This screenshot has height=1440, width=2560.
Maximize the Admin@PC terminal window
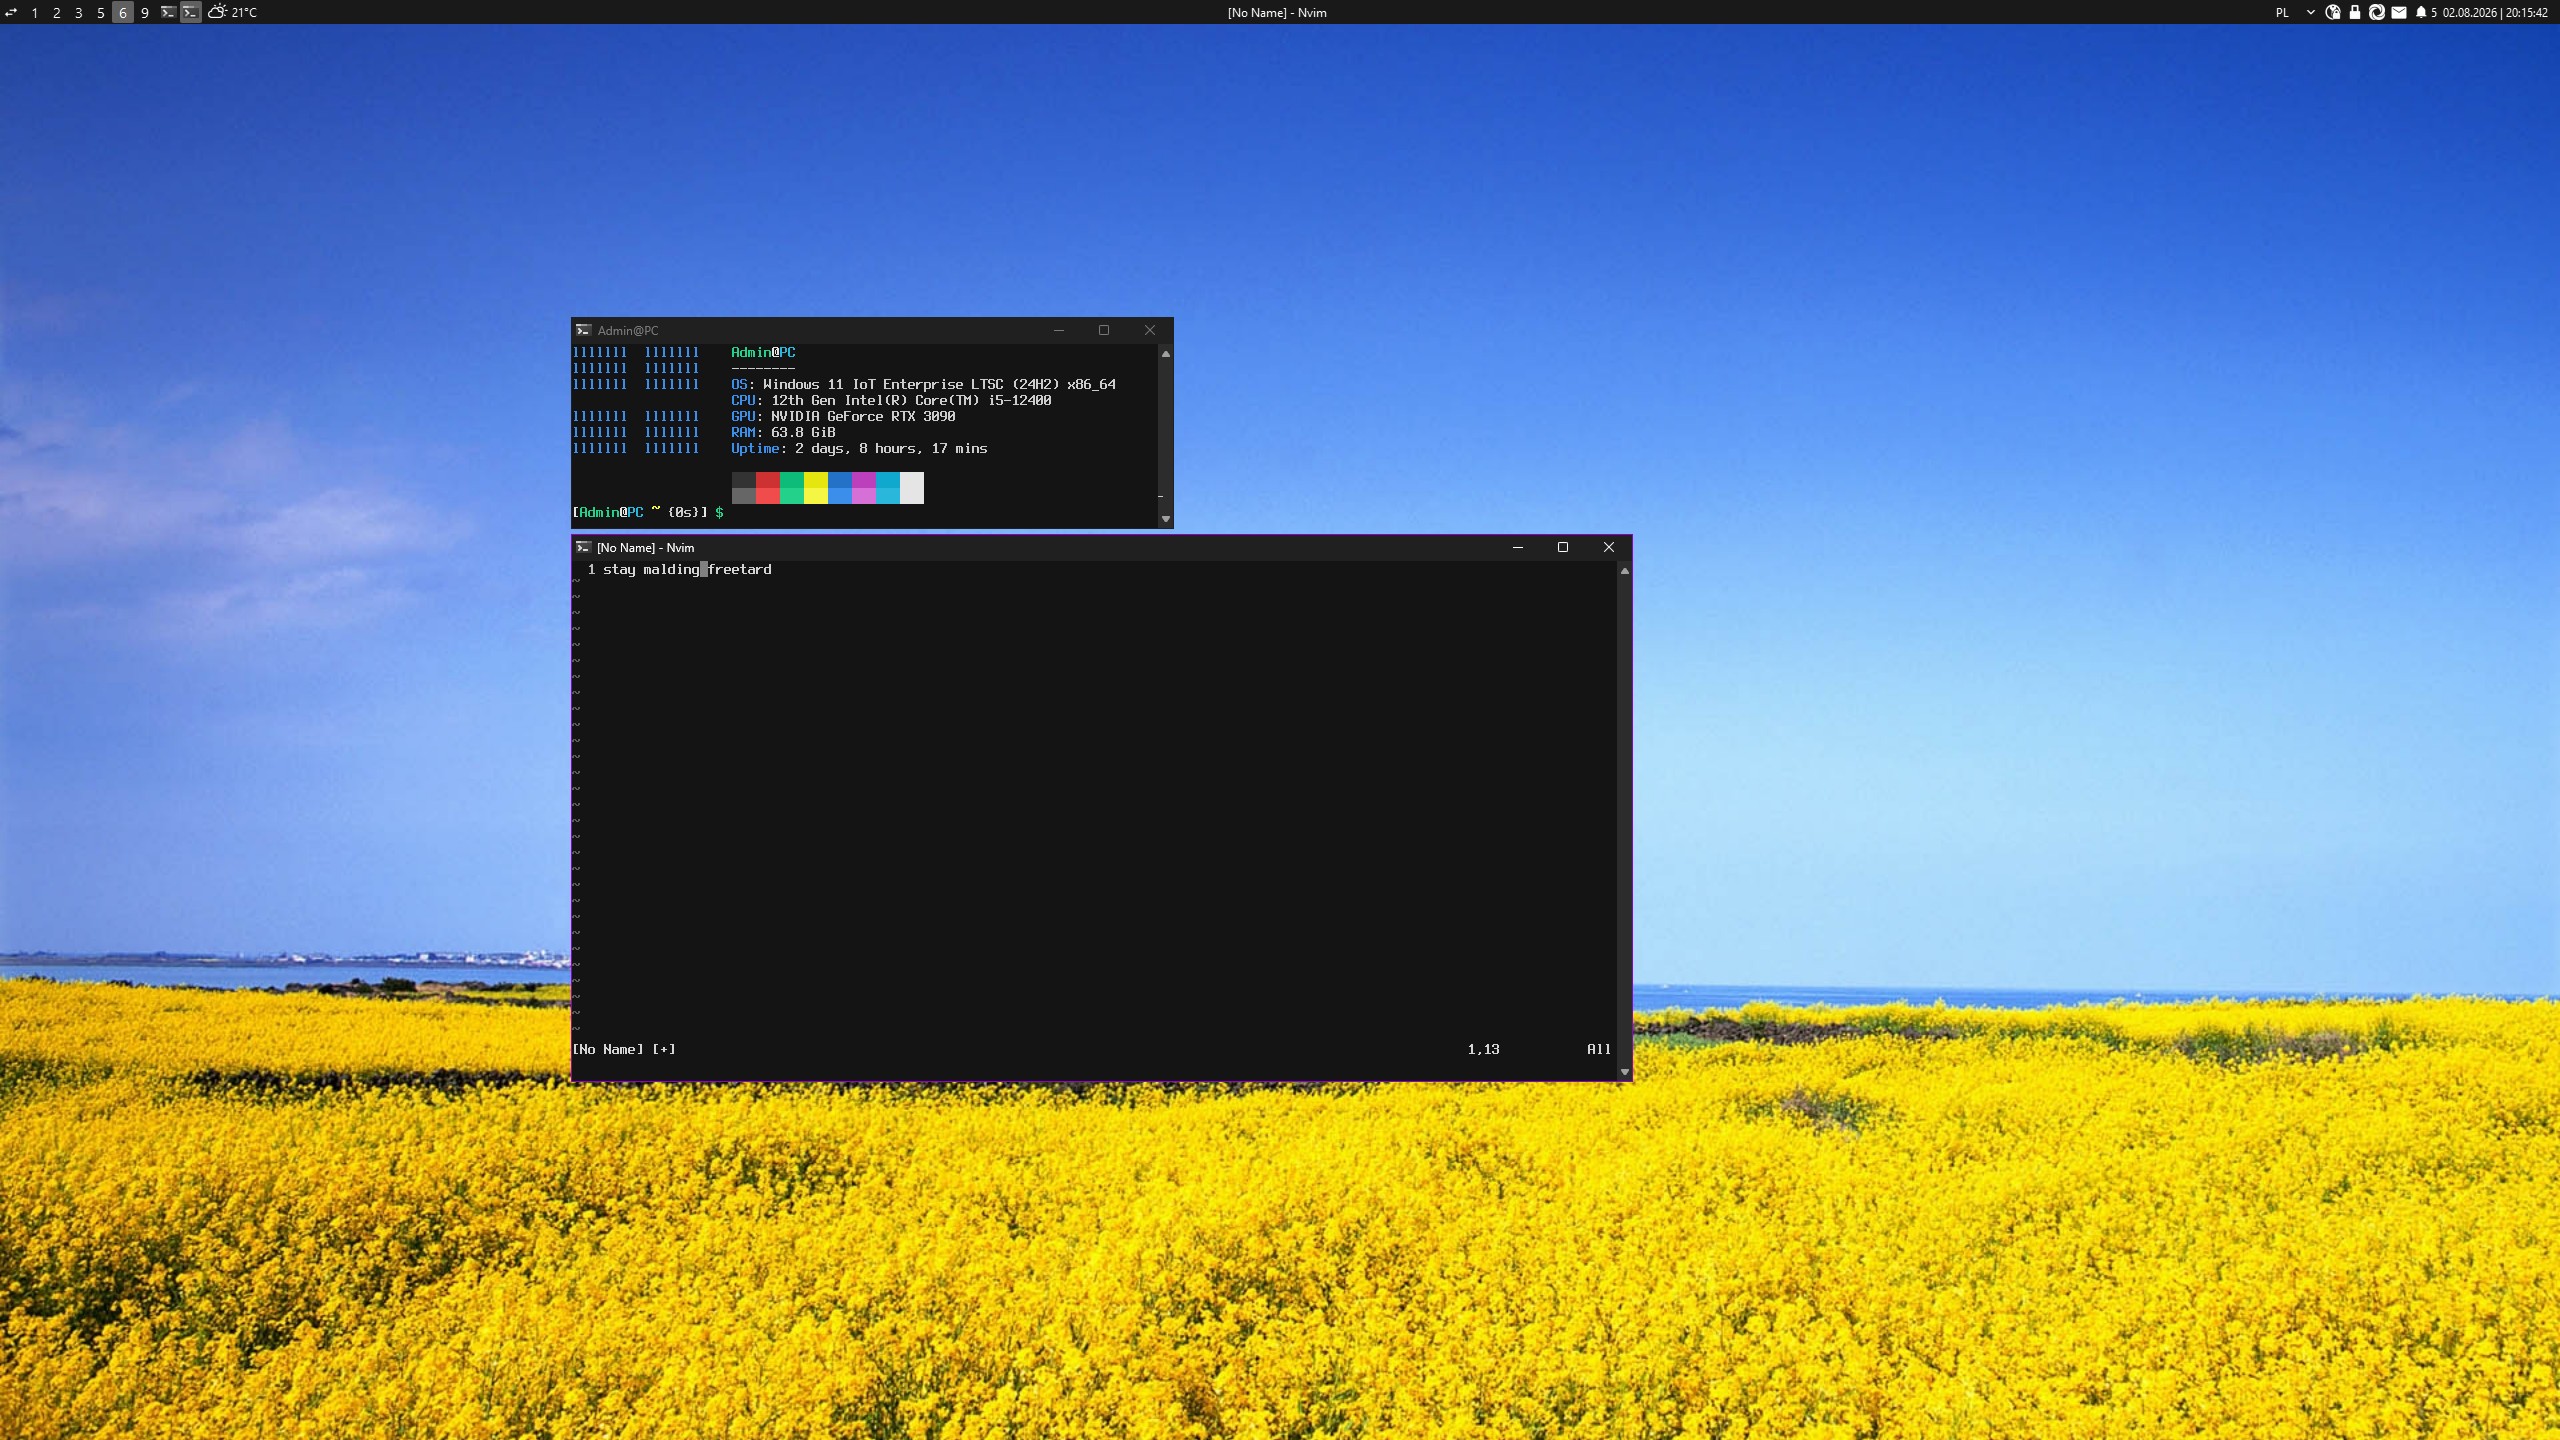click(1104, 330)
